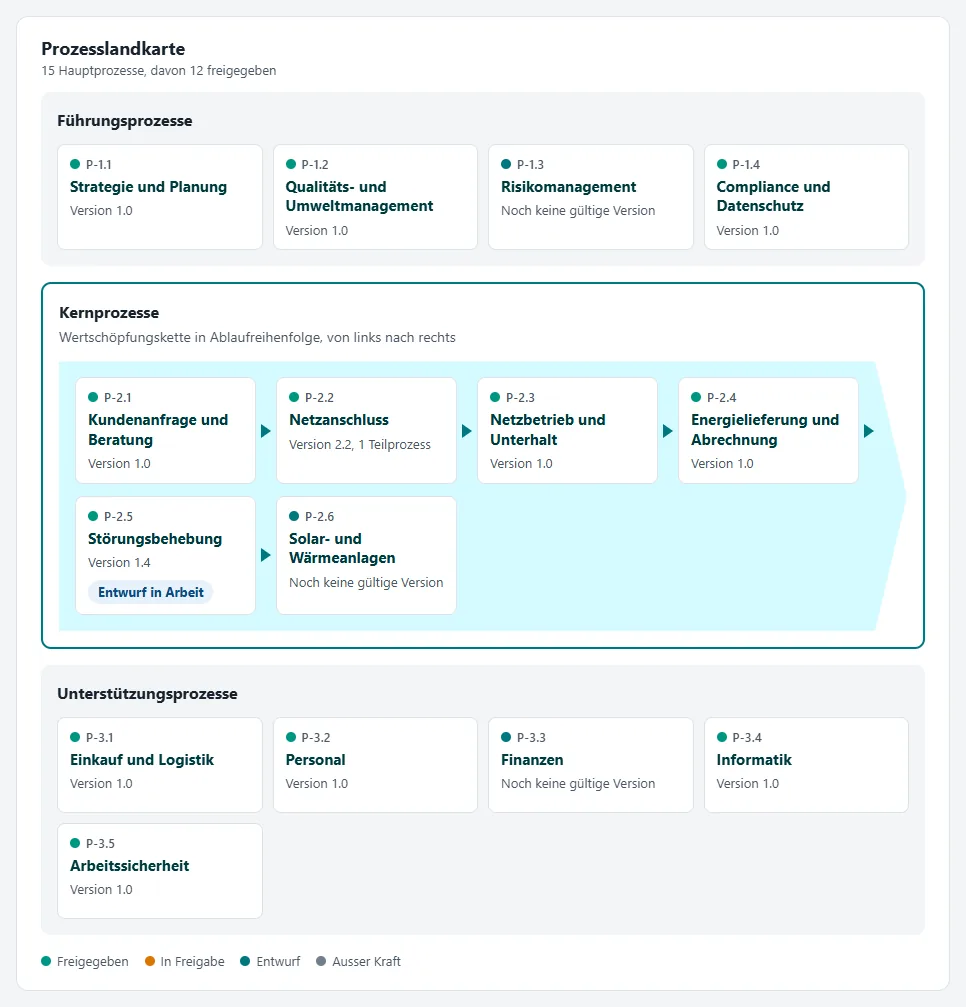Click the In Freigabe legend entry
This screenshot has height=1007, width=966.
185,961
